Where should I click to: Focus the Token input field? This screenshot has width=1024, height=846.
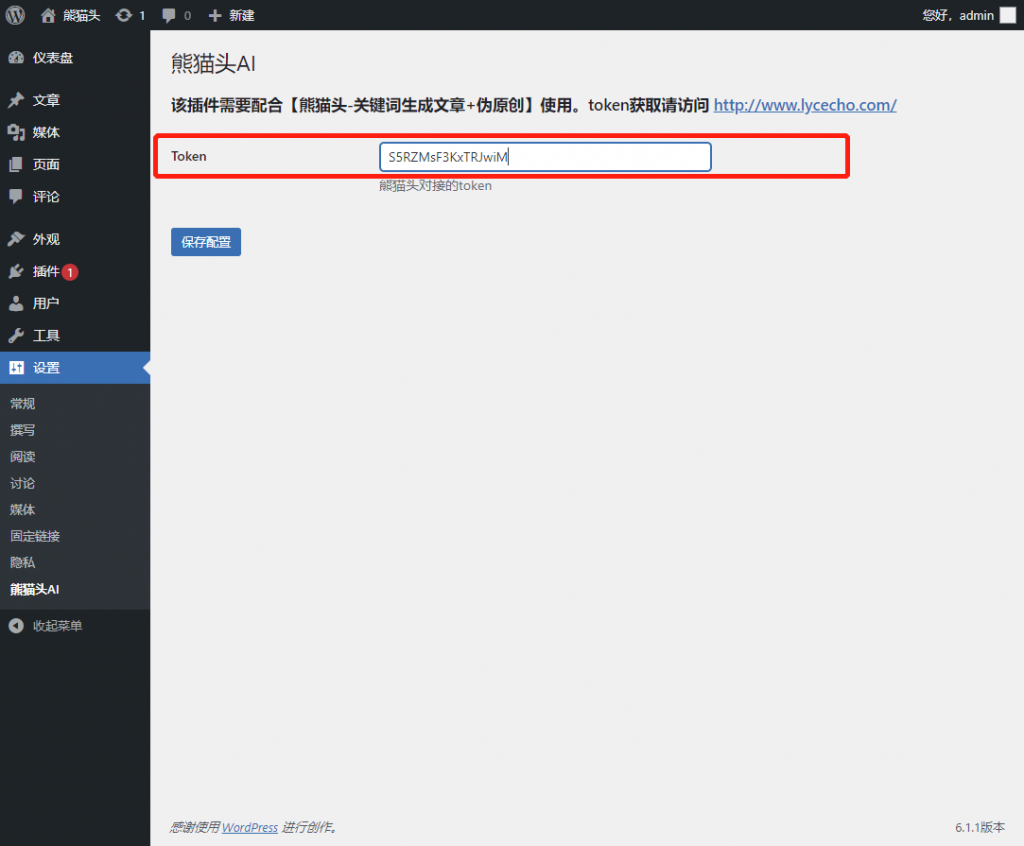coord(545,157)
